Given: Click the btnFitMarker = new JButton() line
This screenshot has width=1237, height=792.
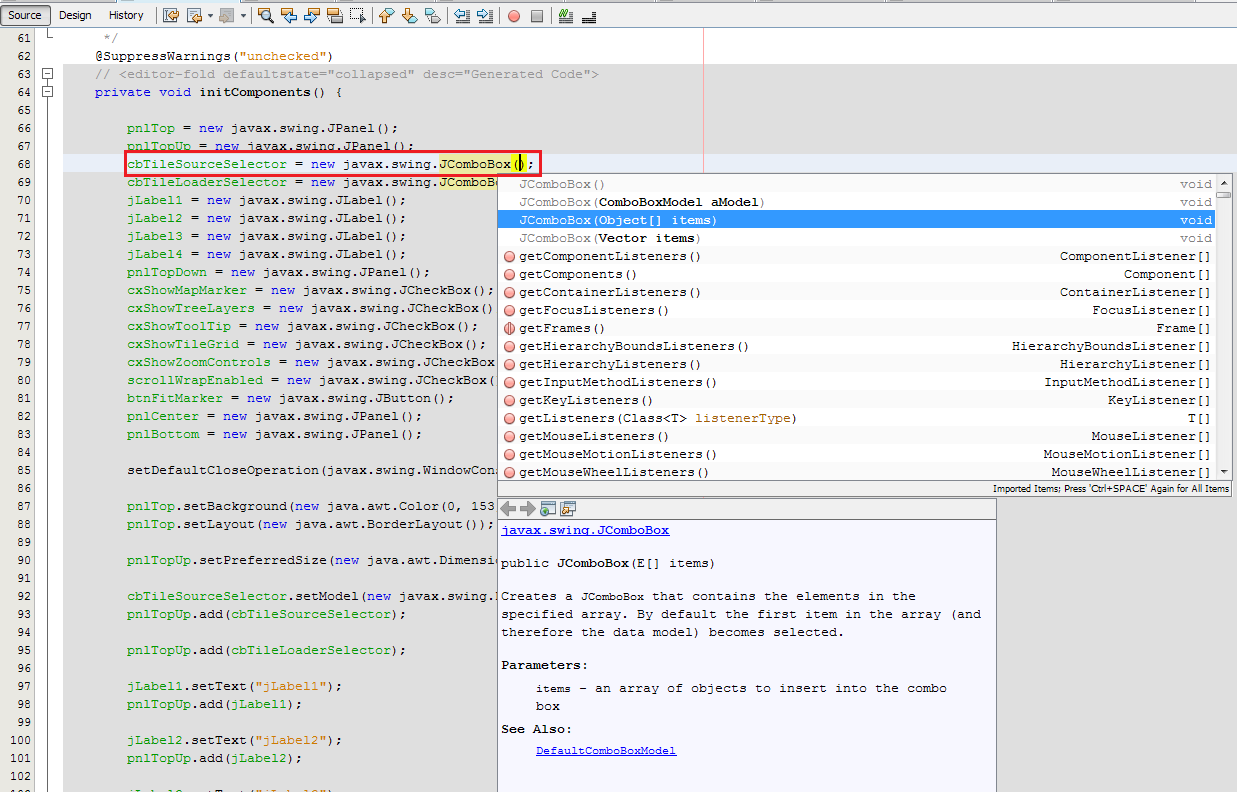Looking at the screenshot, I should click(x=291, y=398).
